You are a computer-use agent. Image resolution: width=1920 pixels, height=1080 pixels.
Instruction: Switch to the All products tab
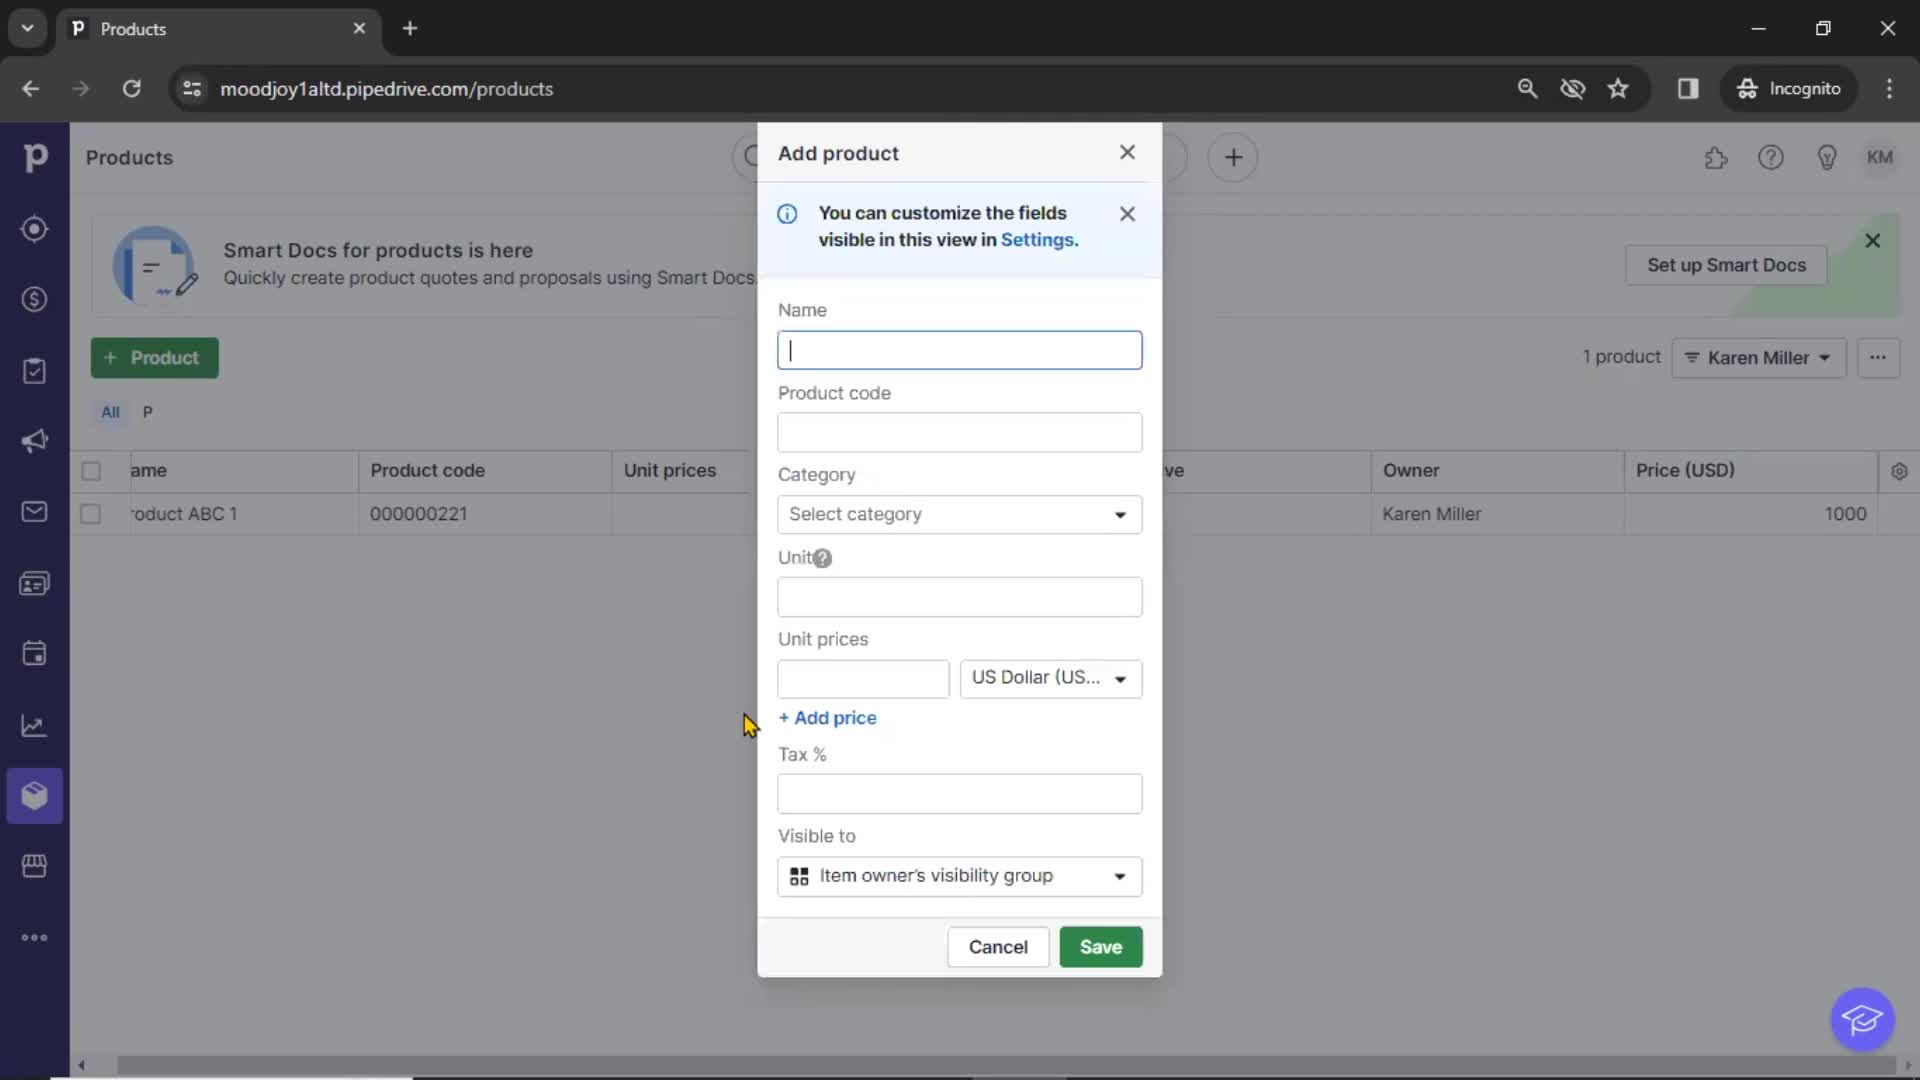pyautogui.click(x=109, y=411)
